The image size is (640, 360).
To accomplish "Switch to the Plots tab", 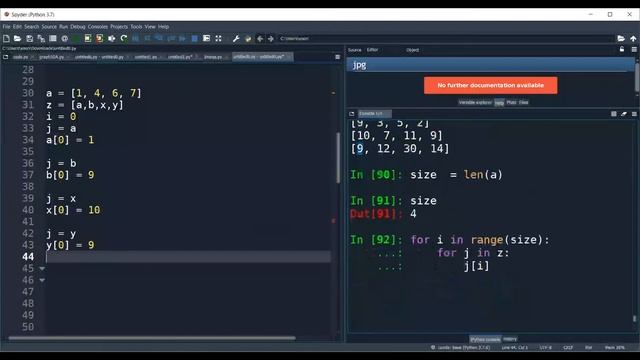I will [x=511, y=102].
